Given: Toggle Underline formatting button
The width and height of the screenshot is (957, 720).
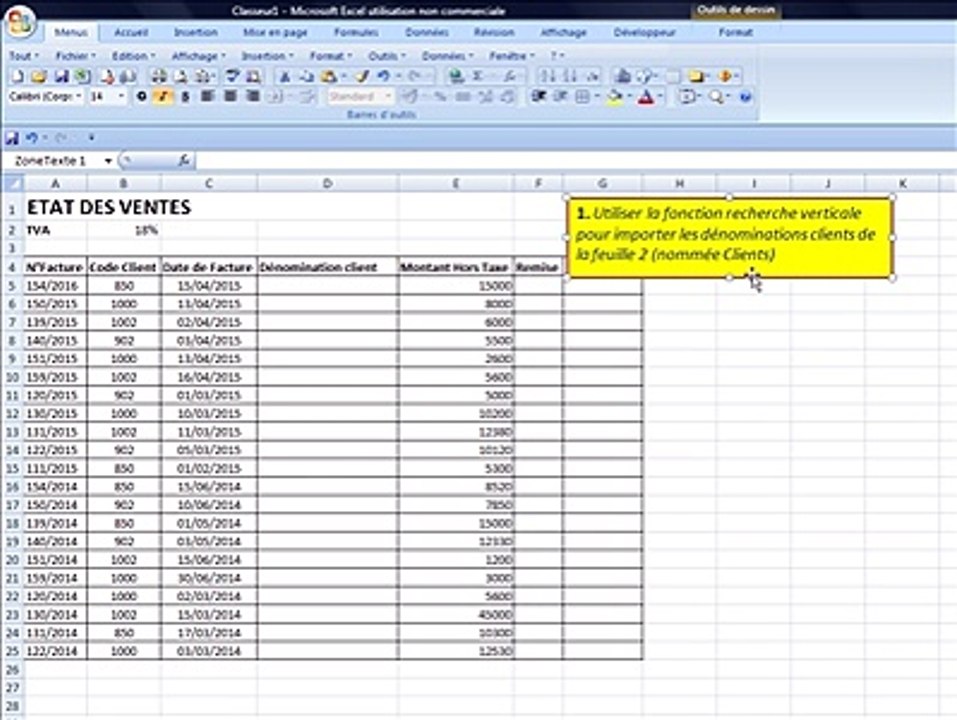Looking at the screenshot, I should point(186,96).
